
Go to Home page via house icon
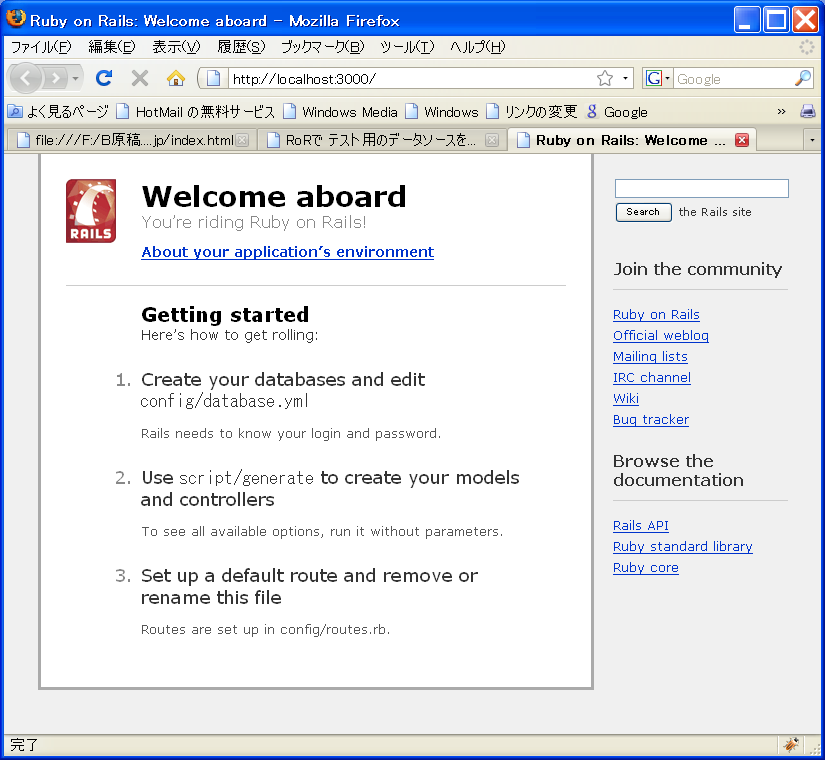tap(176, 78)
